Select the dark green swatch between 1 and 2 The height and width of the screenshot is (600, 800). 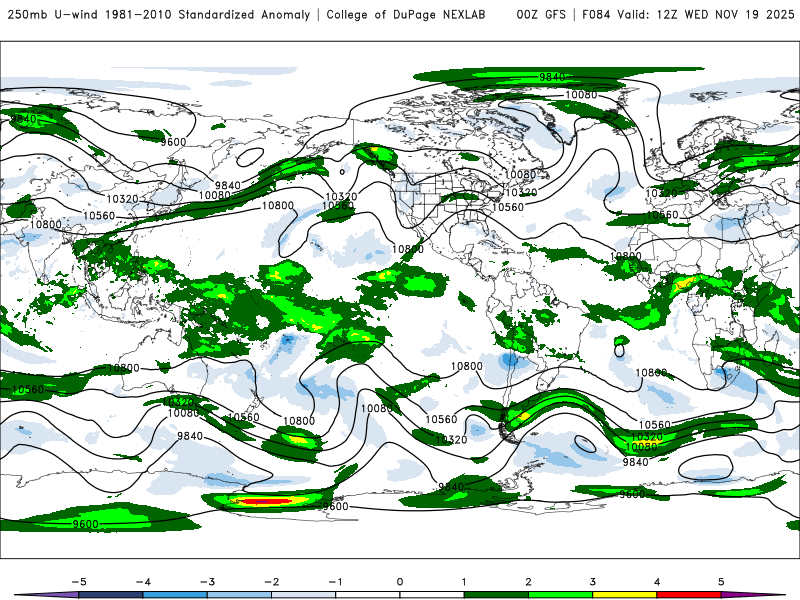496,595
